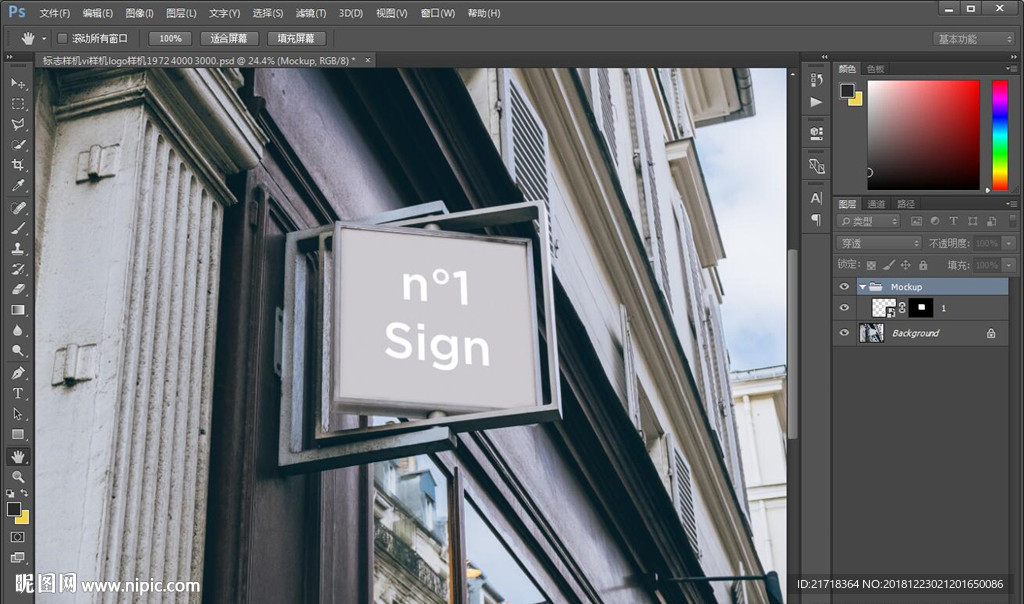
Task: Select the Eyedropper tool
Action: [18, 185]
